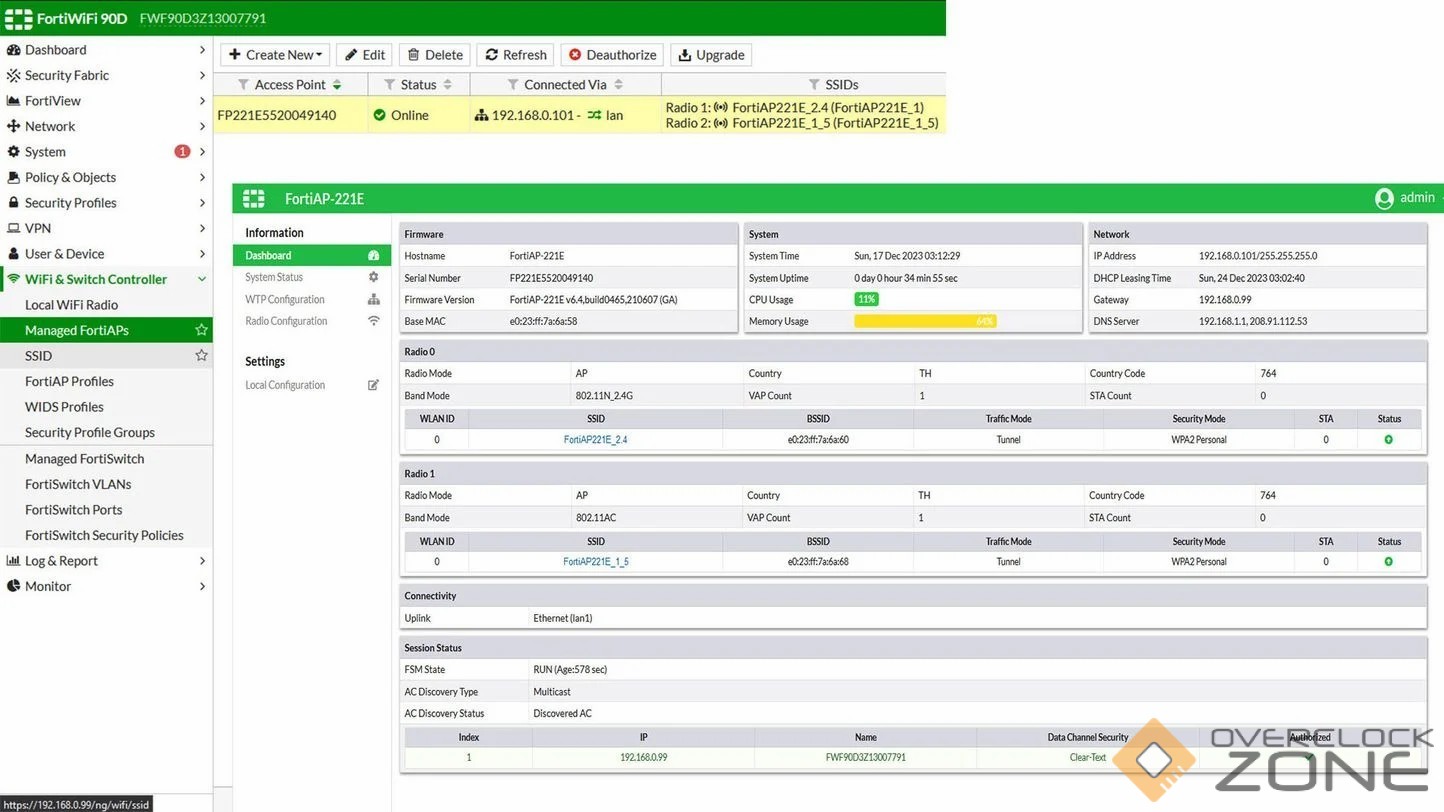Click the Policy & Objects lock icon
This screenshot has width=1444, height=812.
(x=14, y=177)
